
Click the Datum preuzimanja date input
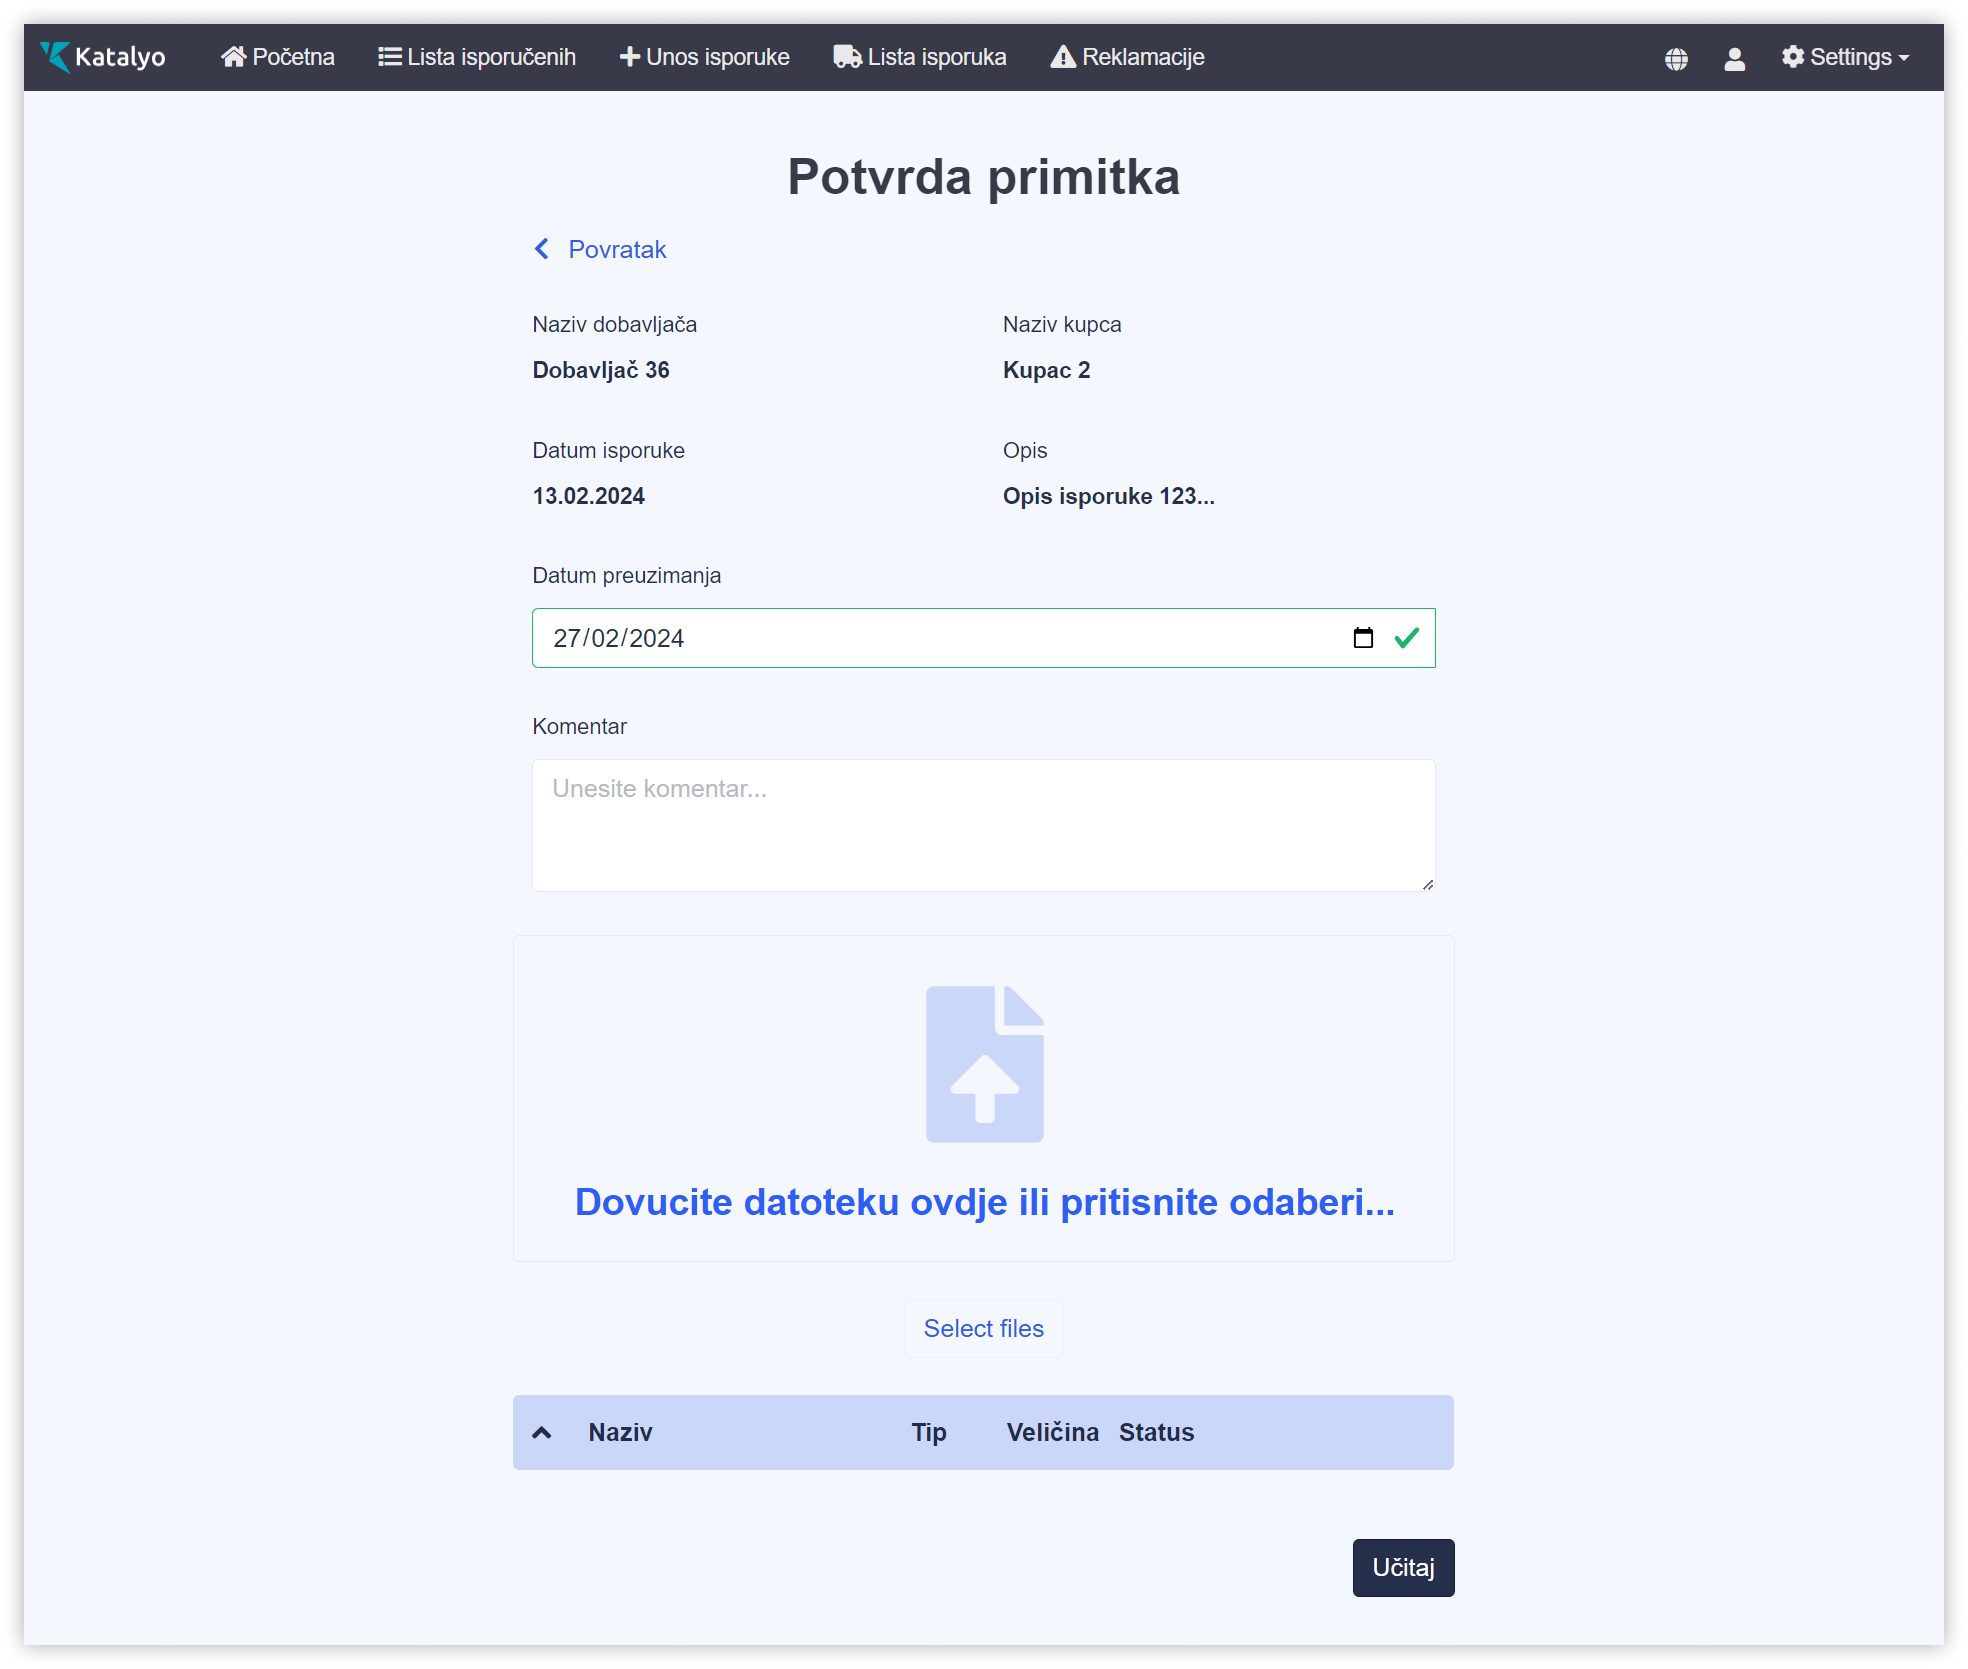click(984, 638)
